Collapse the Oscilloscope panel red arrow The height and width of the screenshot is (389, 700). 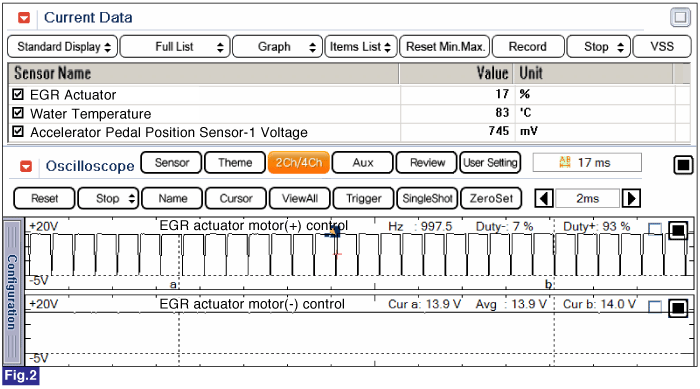pos(26,166)
